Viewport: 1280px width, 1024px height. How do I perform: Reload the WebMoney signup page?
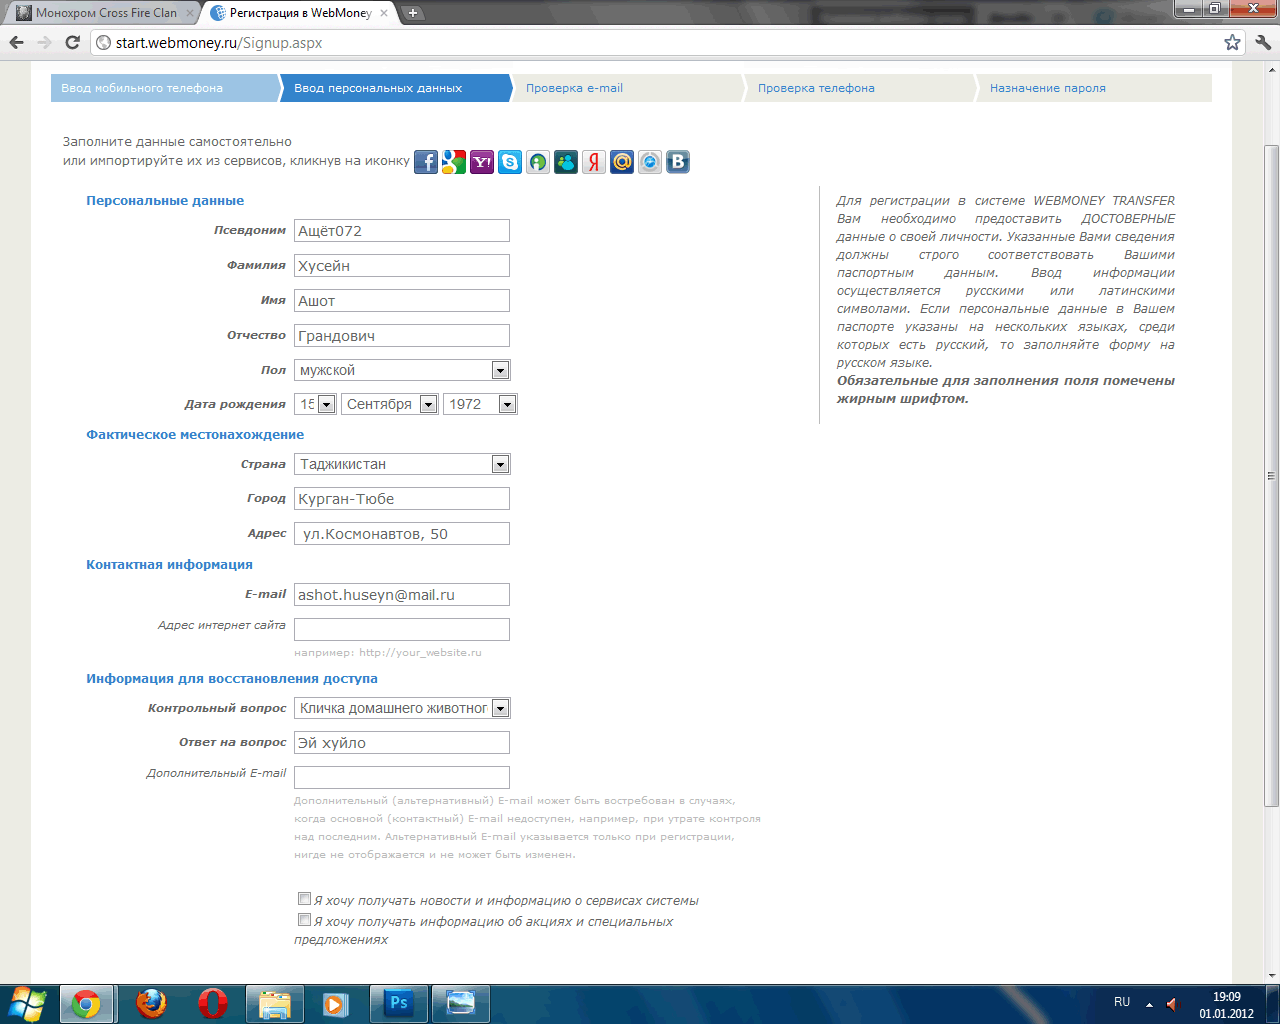[72, 42]
